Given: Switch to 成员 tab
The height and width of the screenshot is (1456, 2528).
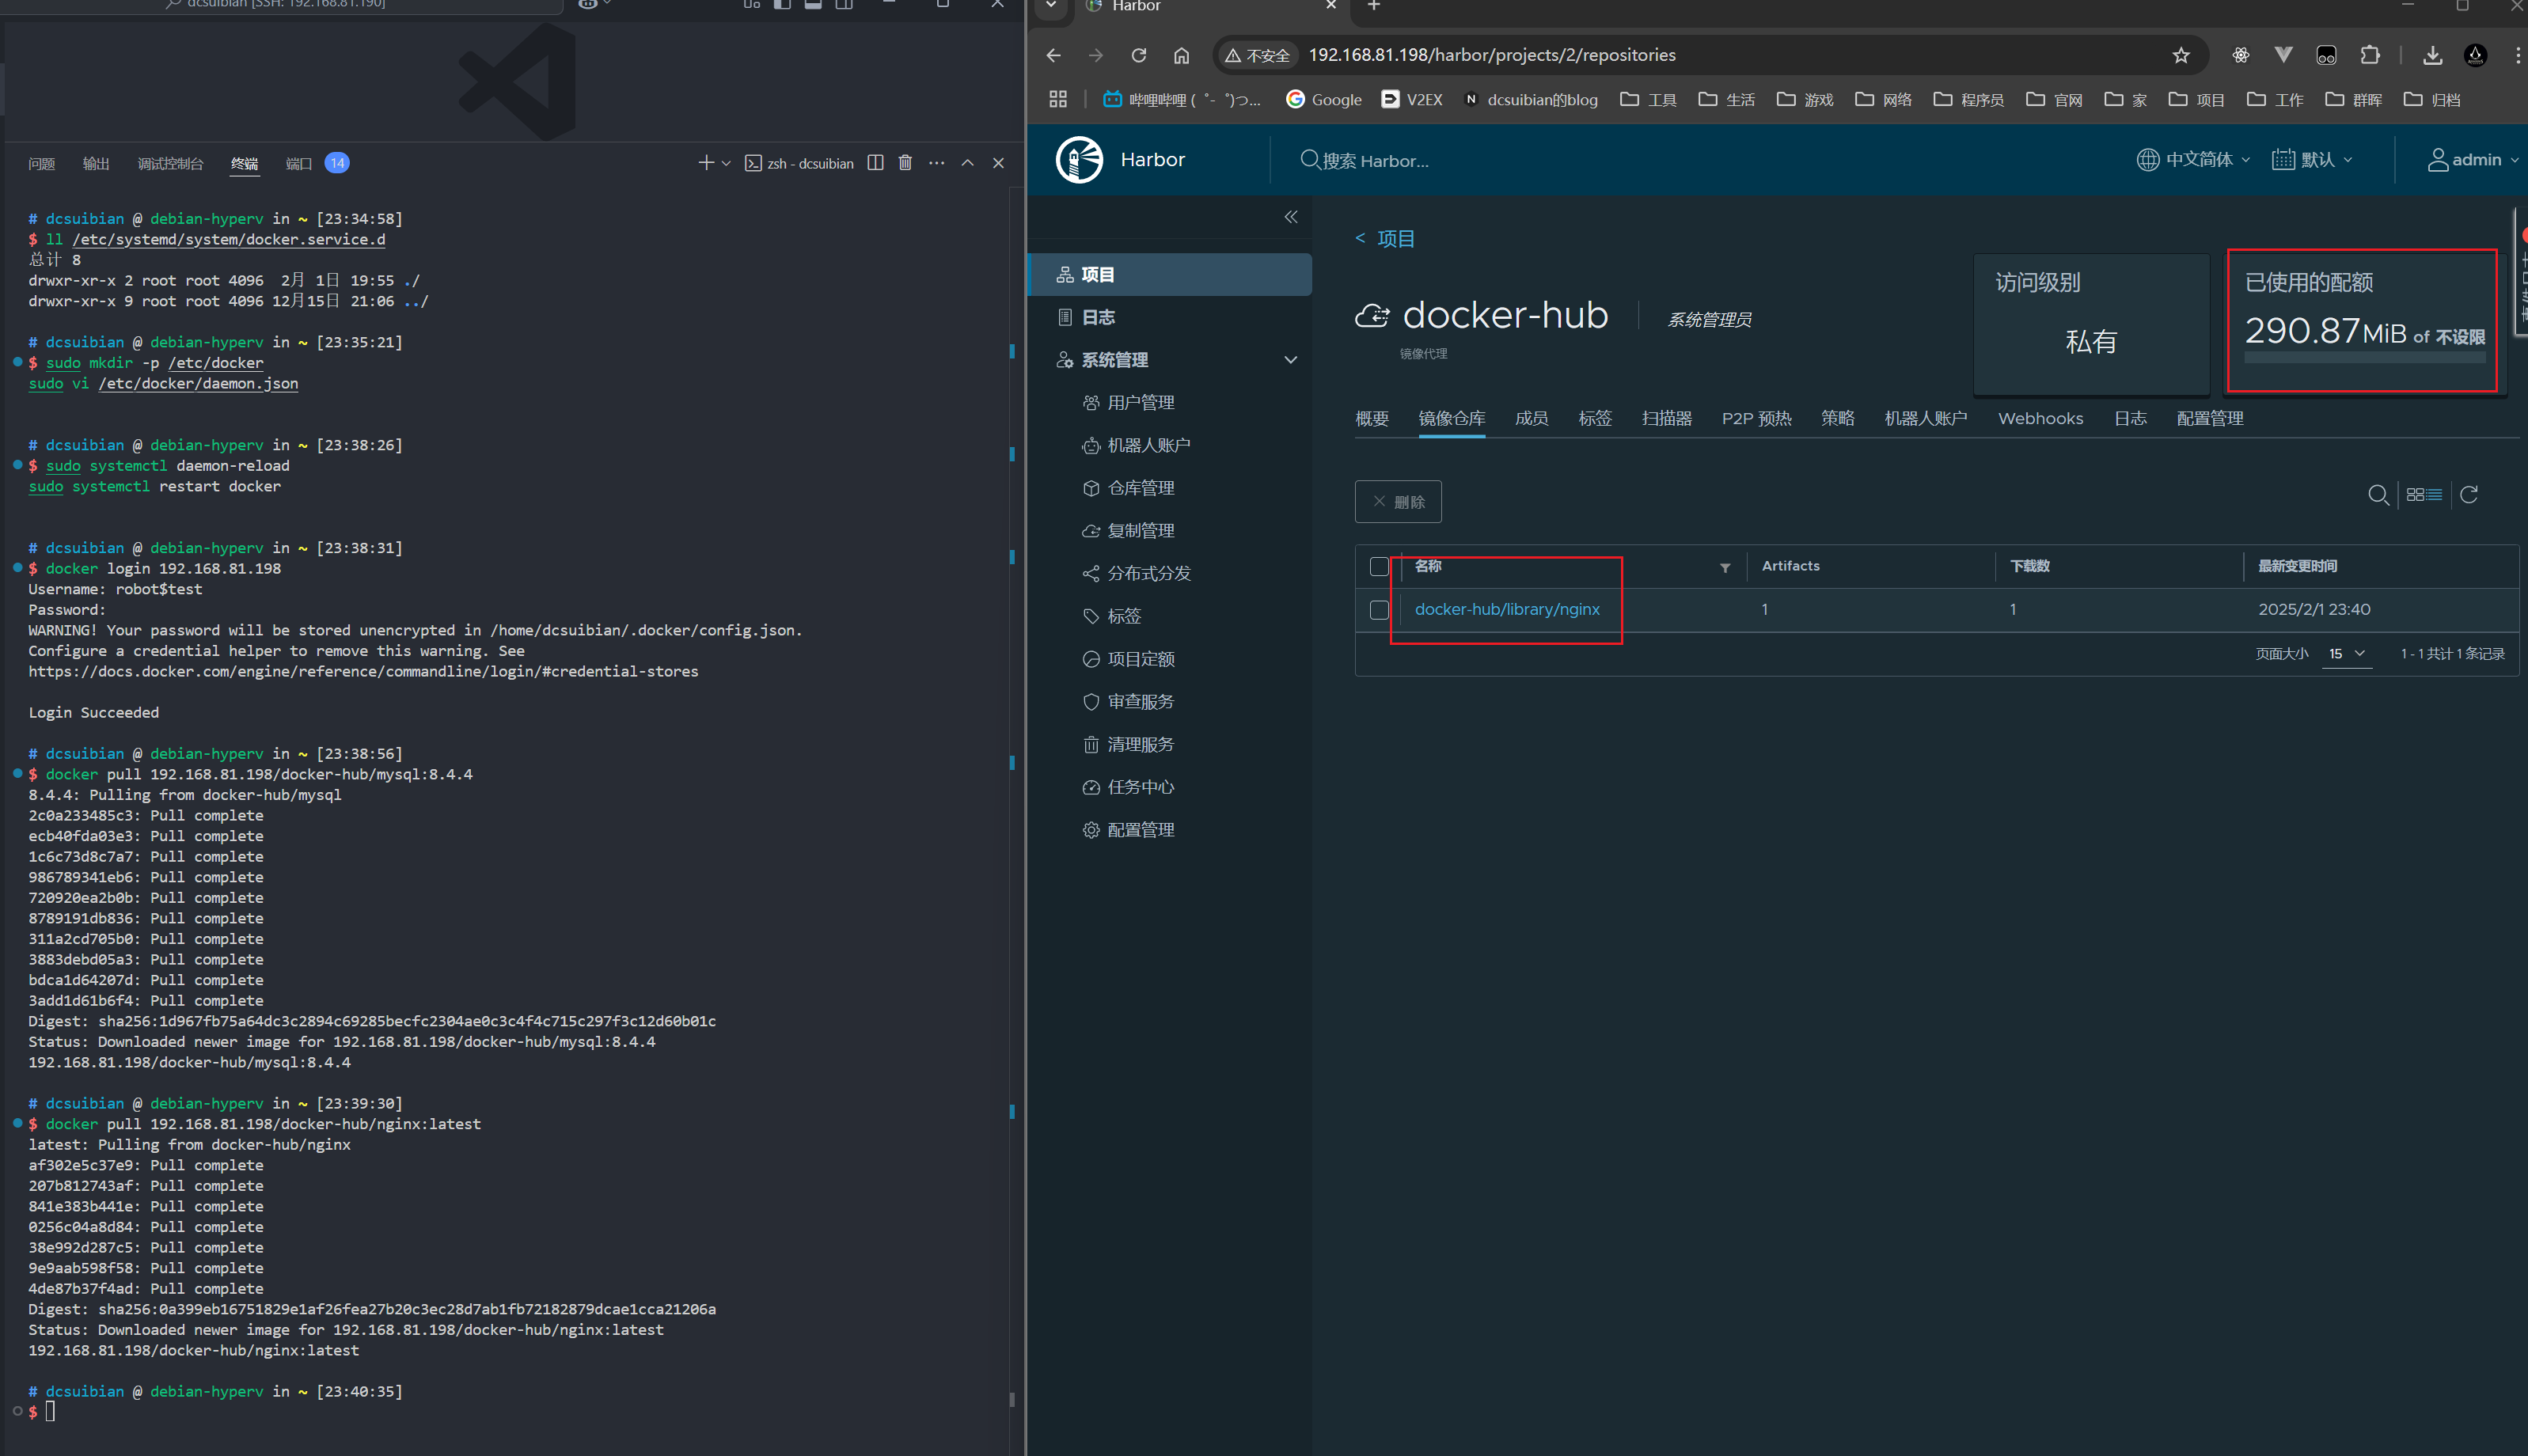Looking at the screenshot, I should tap(1531, 419).
